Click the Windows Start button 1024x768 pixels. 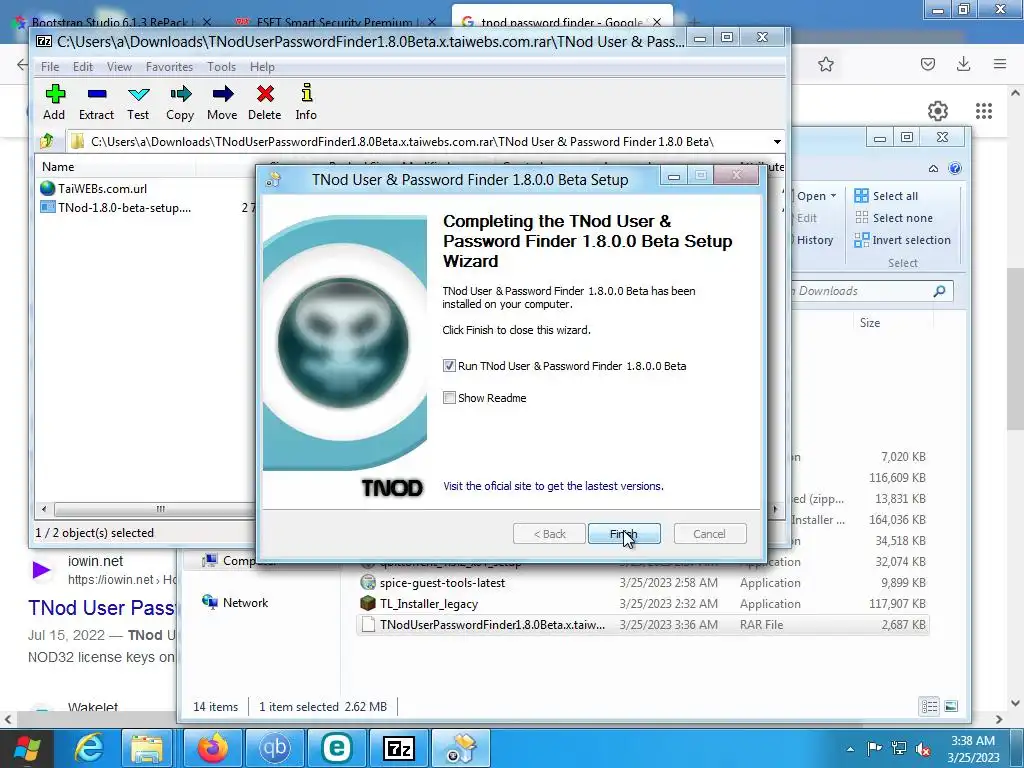click(26, 748)
